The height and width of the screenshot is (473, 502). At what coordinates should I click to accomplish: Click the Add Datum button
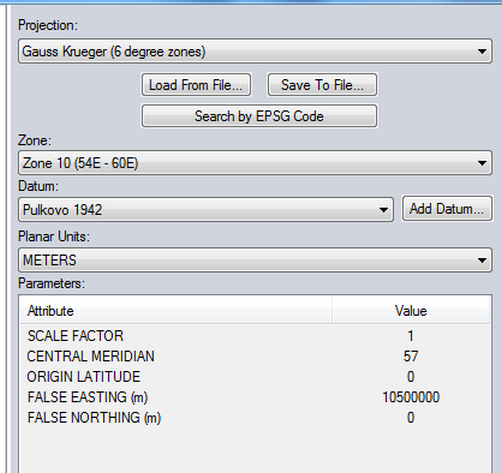(x=447, y=209)
